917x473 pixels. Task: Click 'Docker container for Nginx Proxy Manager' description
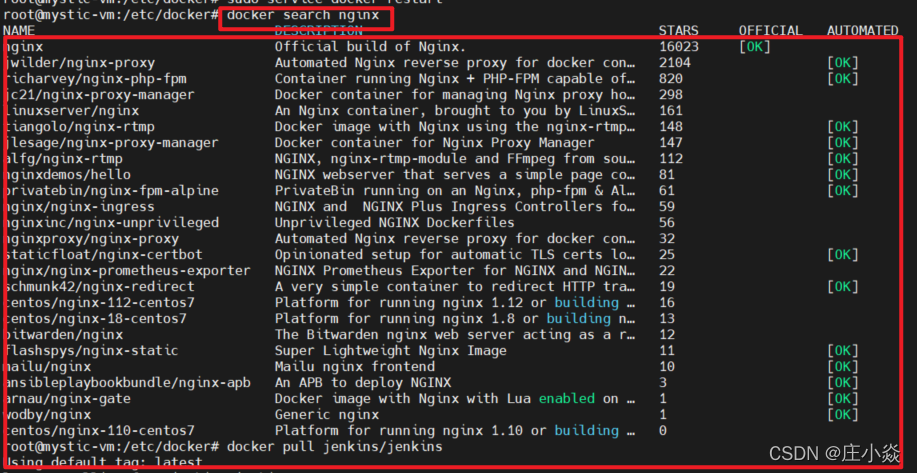coord(435,143)
